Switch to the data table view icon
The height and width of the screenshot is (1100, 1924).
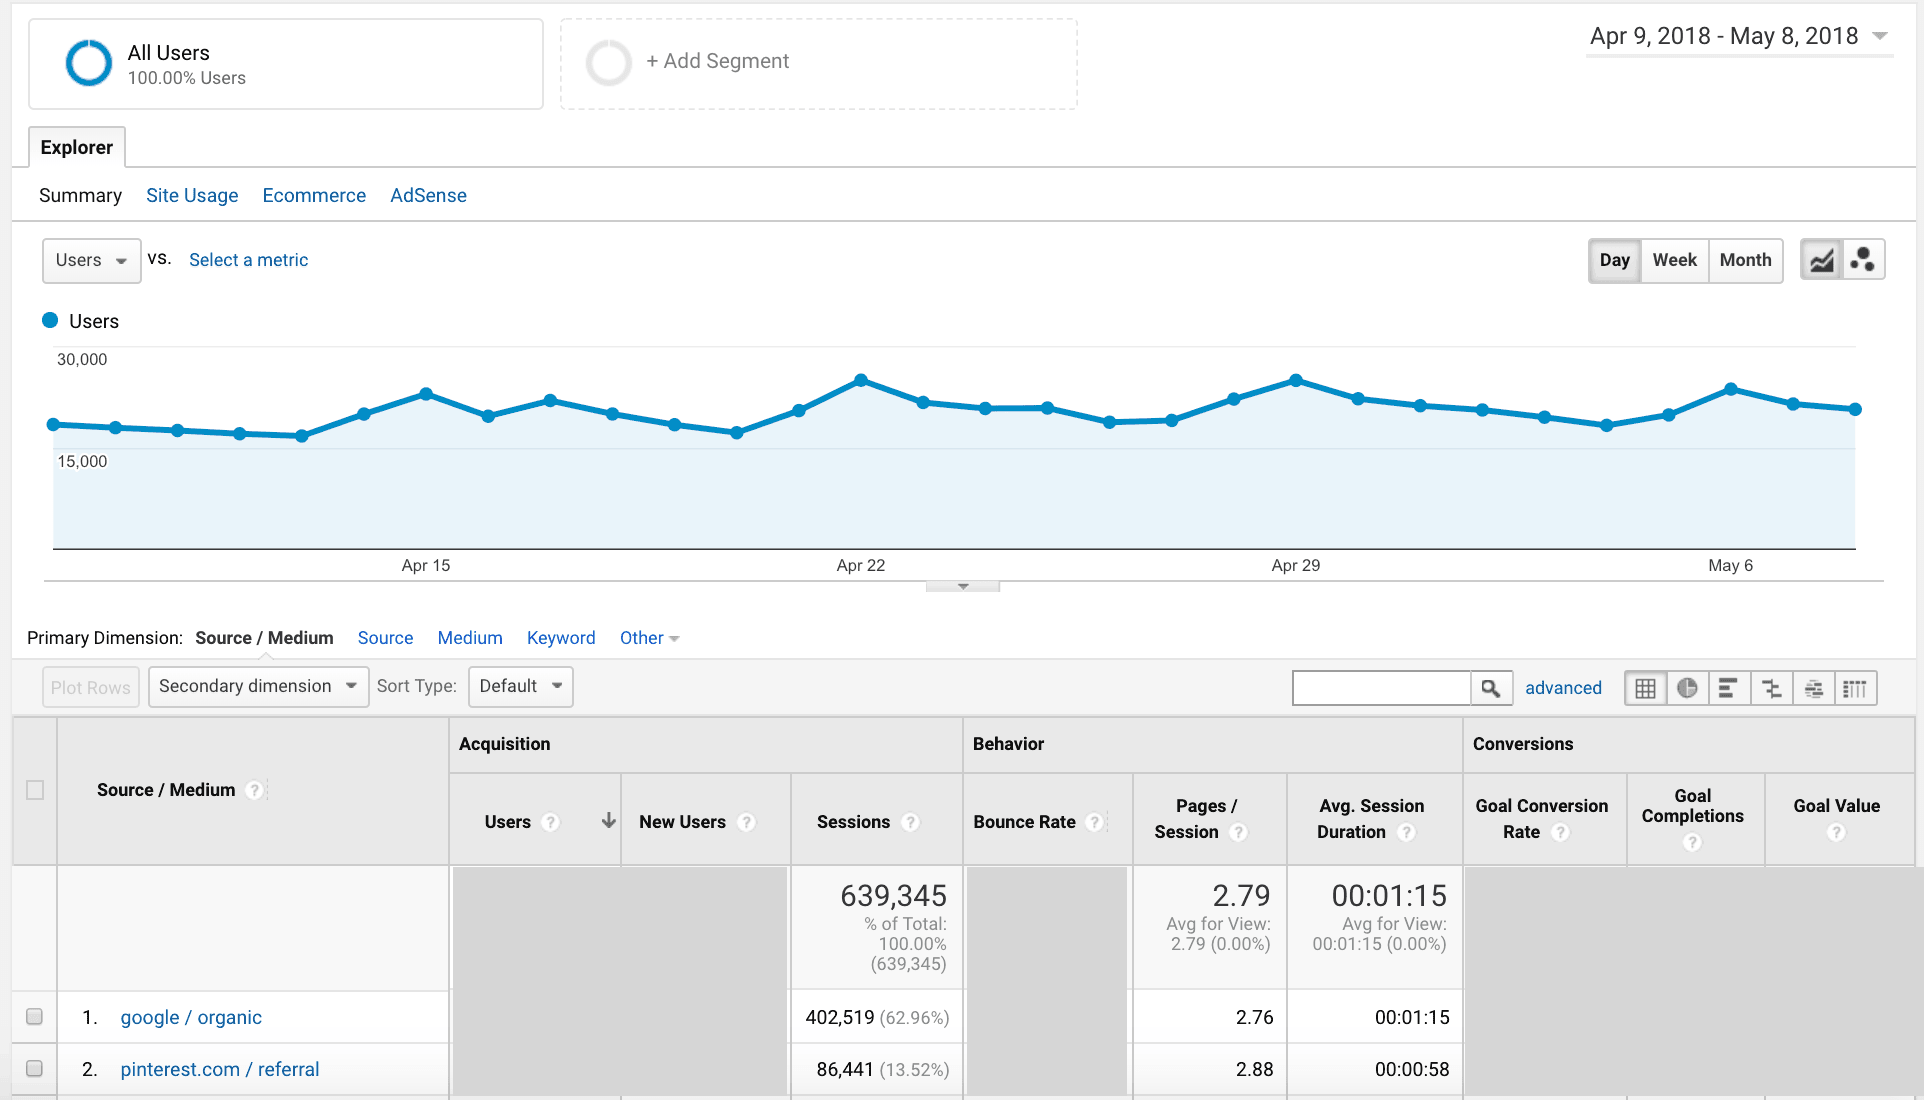[1645, 688]
